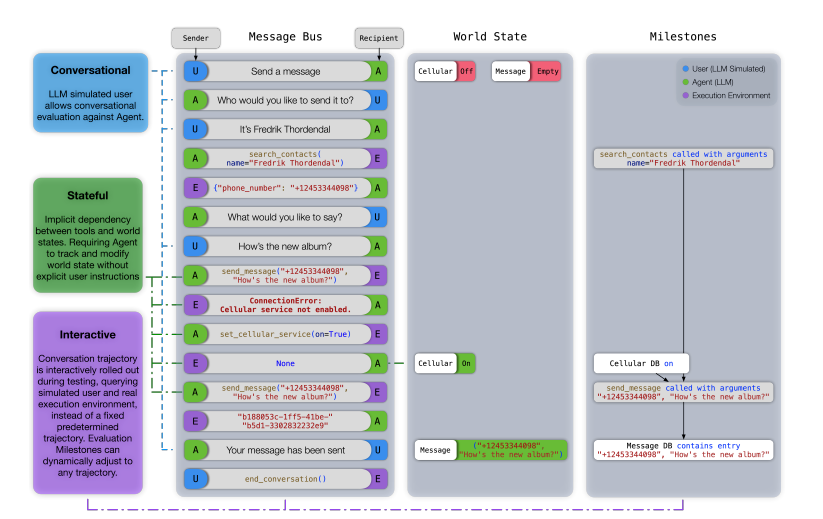The width and height of the screenshot is (823, 519).
Task: Click the green Agent (LLM) legend dot
Action: tap(683, 82)
